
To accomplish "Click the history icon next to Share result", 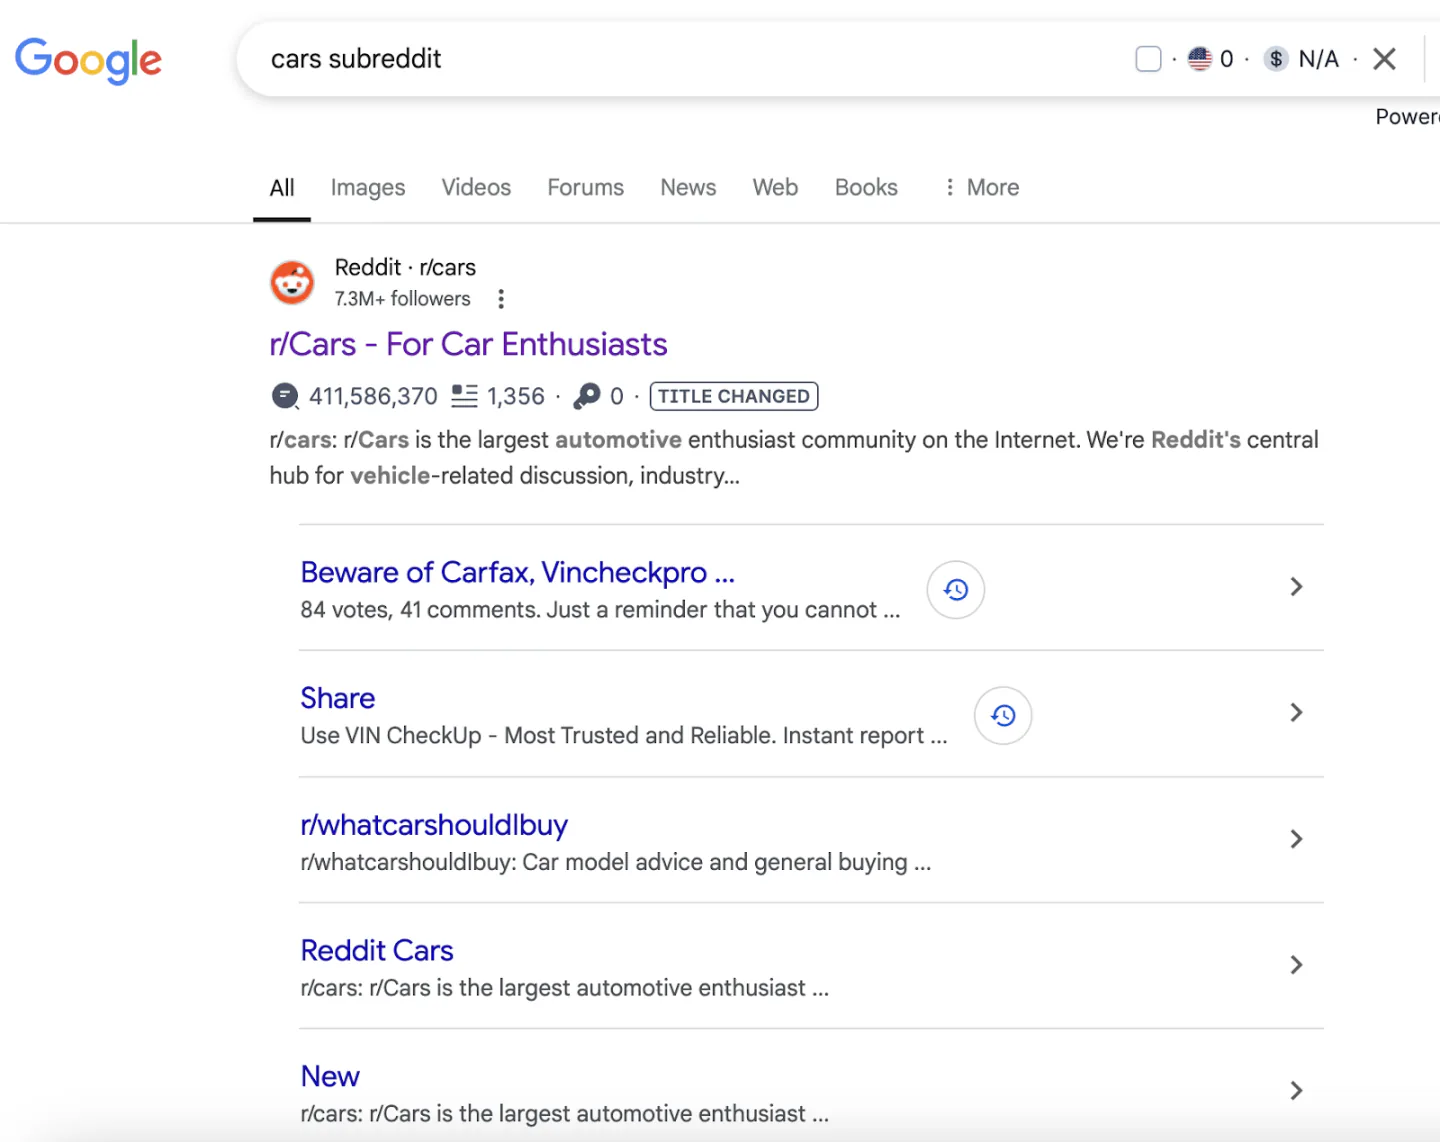I will 1003,716.
